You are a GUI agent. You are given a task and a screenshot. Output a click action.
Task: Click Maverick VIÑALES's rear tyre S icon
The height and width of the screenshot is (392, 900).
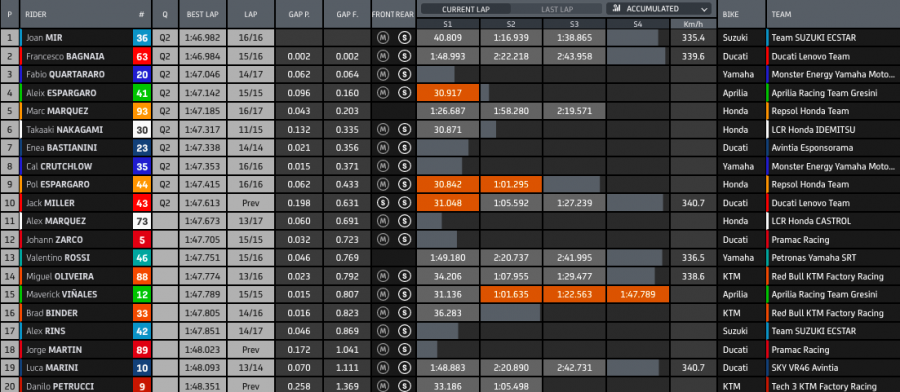point(404,295)
